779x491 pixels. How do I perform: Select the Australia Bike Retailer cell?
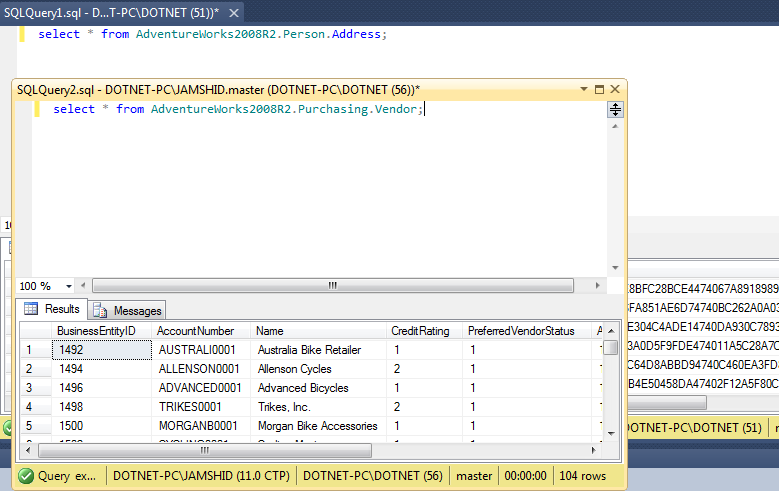click(x=309, y=350)
